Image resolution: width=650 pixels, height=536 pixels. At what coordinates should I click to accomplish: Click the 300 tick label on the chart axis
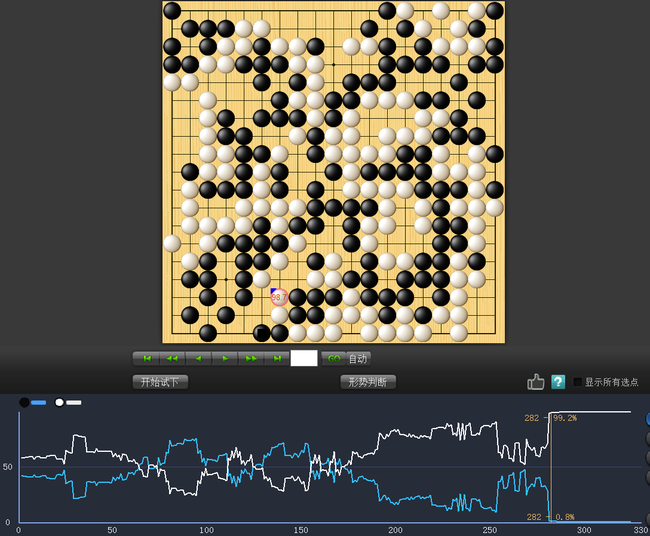(584, 530)
